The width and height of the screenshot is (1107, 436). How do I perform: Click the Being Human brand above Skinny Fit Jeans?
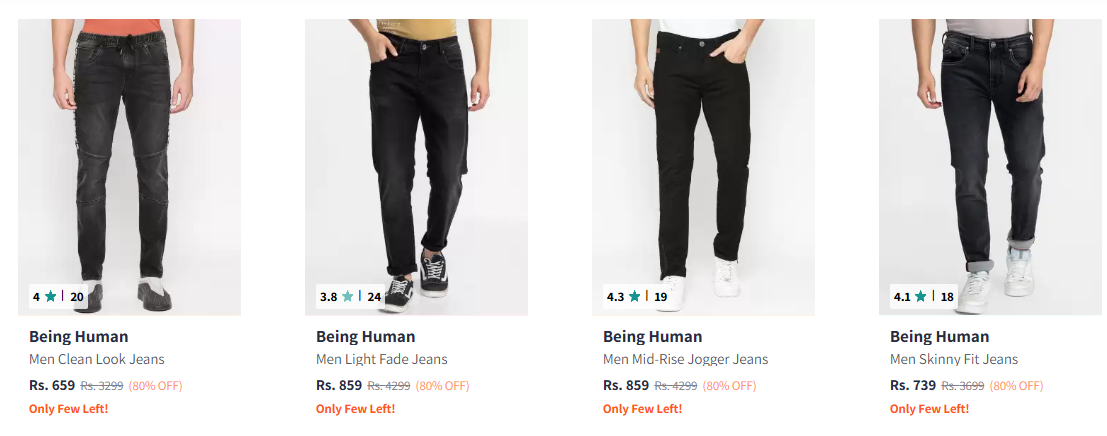click(x=939, y=336)
